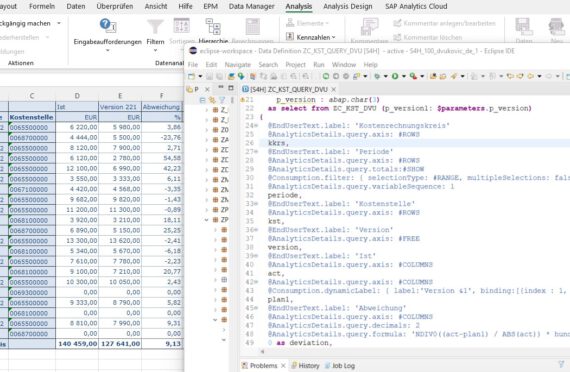Switch to the History tab
Image resolution: width=570 pixels, height=372 pixels.
click(x=305, y=365)
